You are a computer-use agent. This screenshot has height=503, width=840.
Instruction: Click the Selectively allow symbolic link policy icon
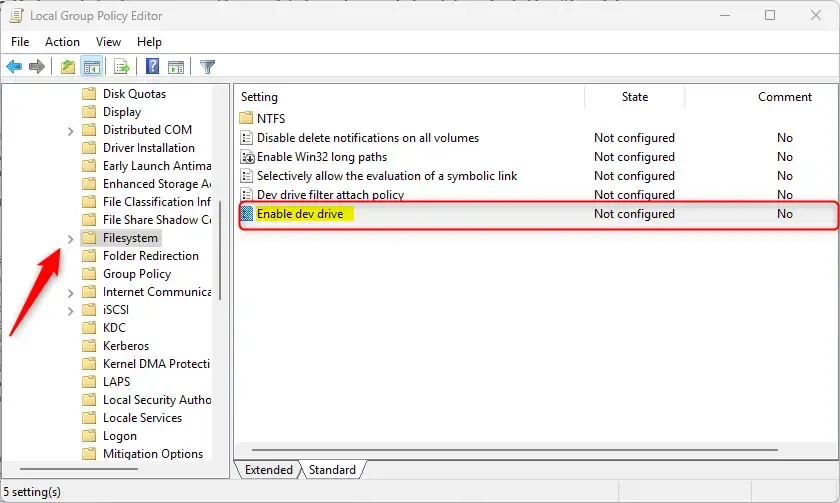pos(246,176)
